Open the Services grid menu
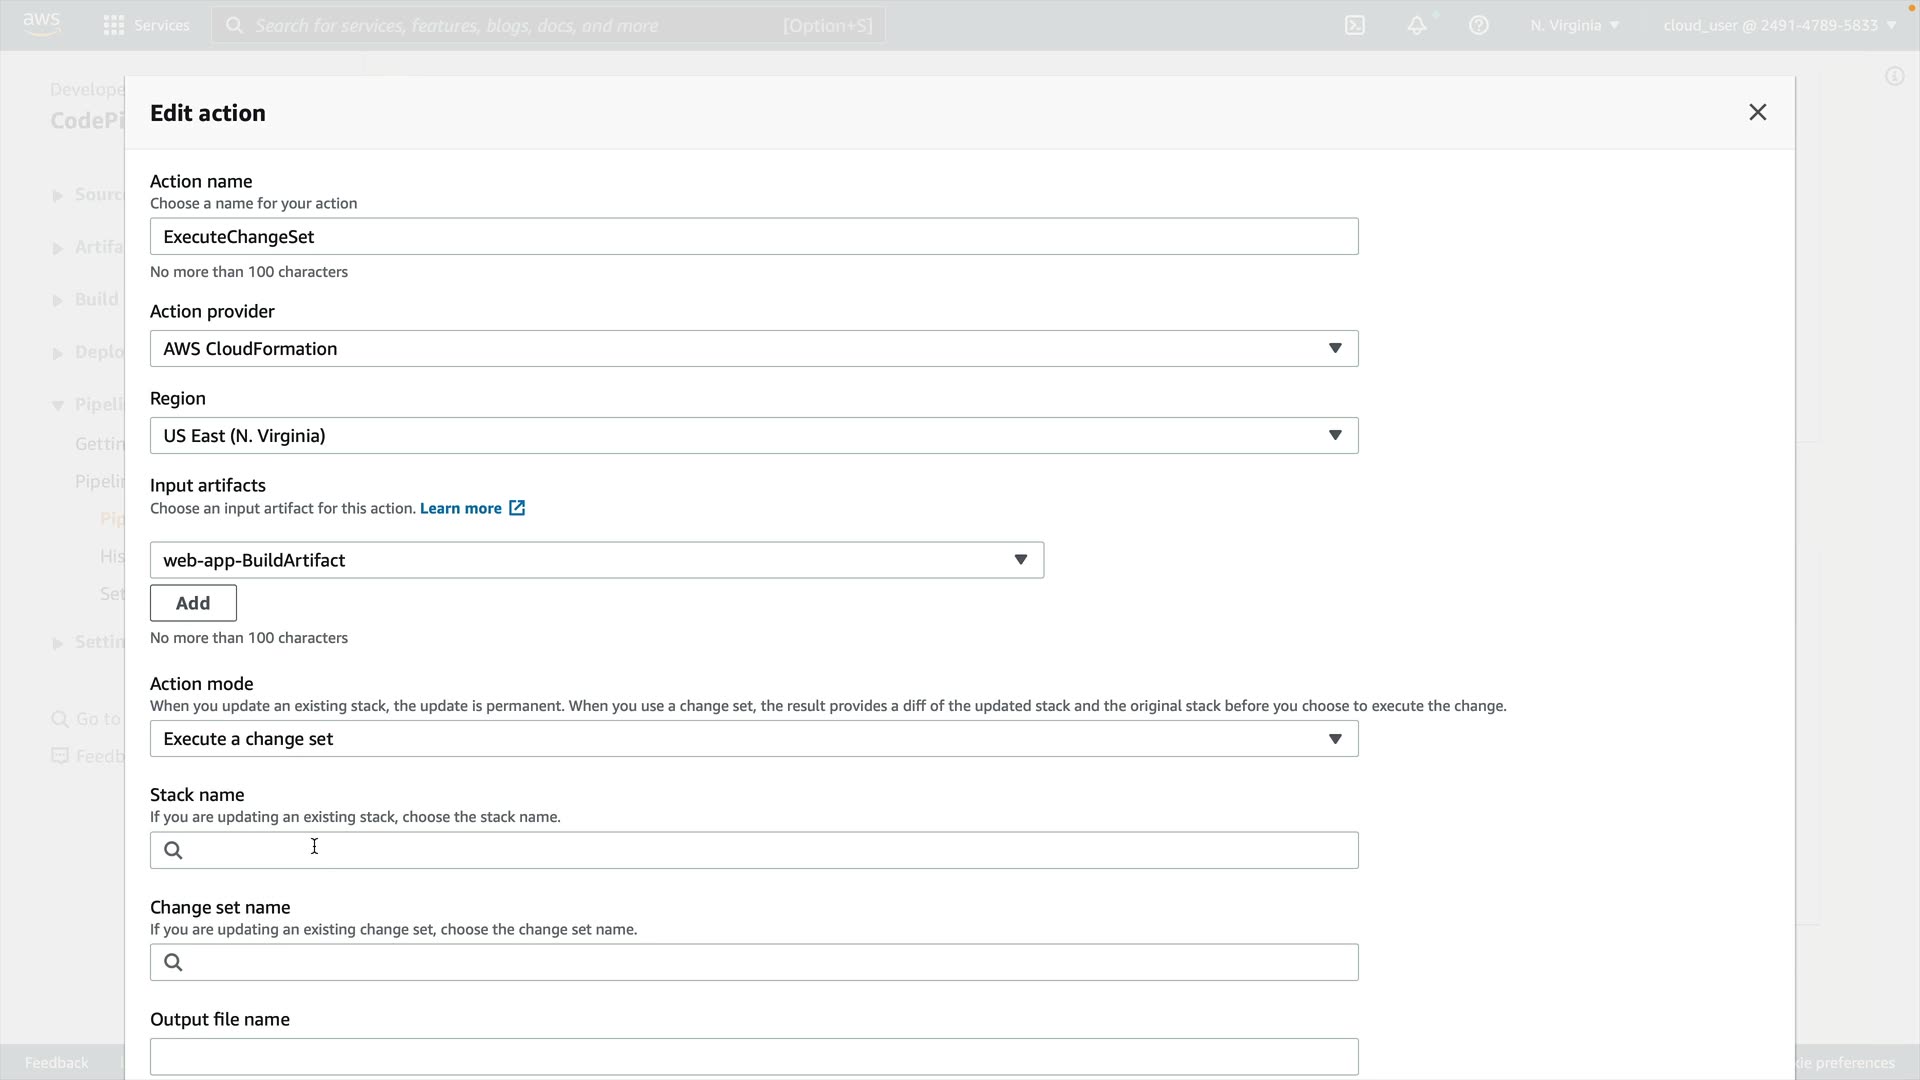Viewport: 1920px width, 1080px height. (114, 25)
